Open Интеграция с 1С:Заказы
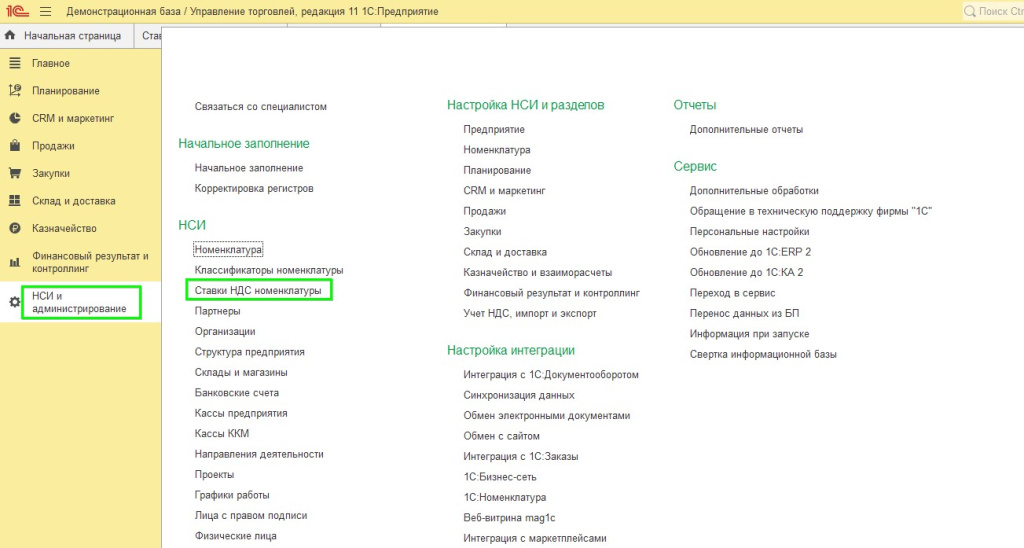This screenshot has width=1024, height=548. pos(521,457)
